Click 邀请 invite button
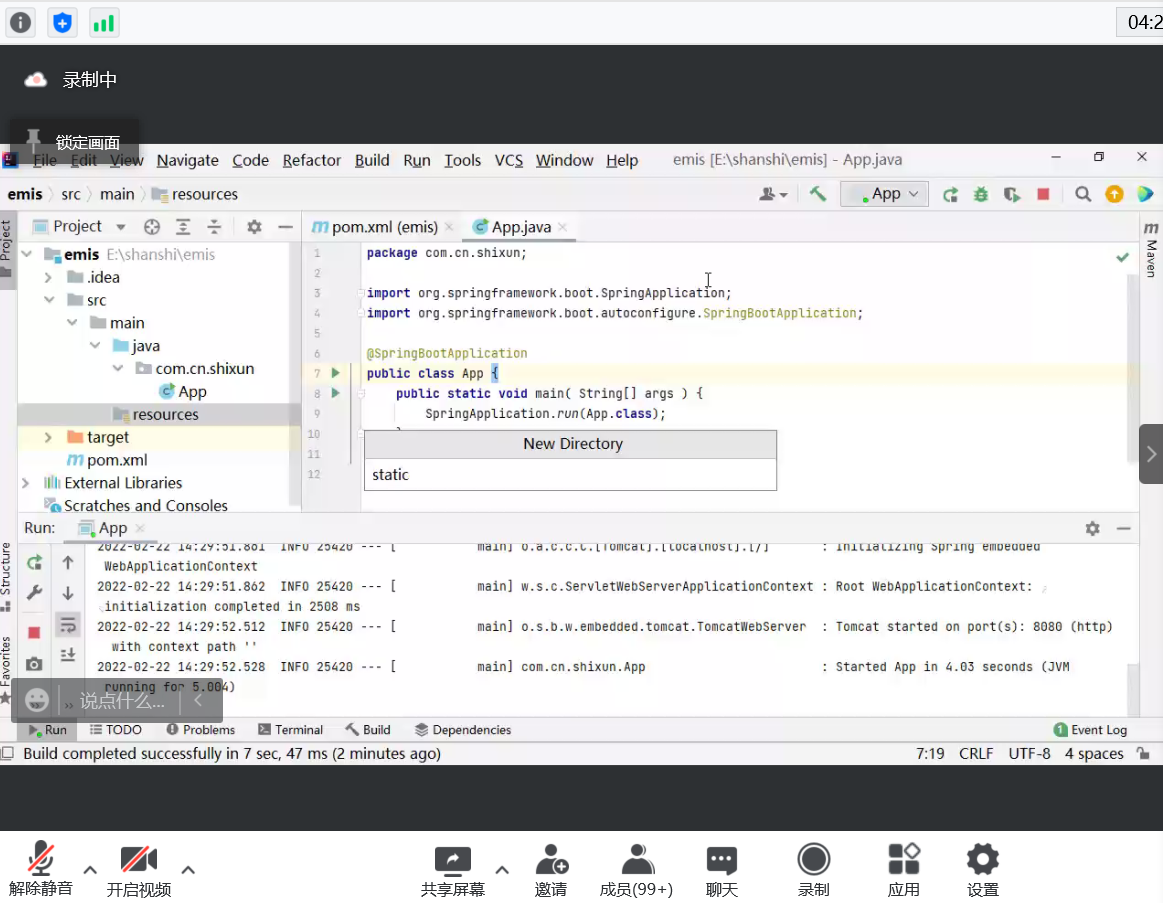Image resolution: width=1163 pixels, height=903 pixels. pos(550,870)
